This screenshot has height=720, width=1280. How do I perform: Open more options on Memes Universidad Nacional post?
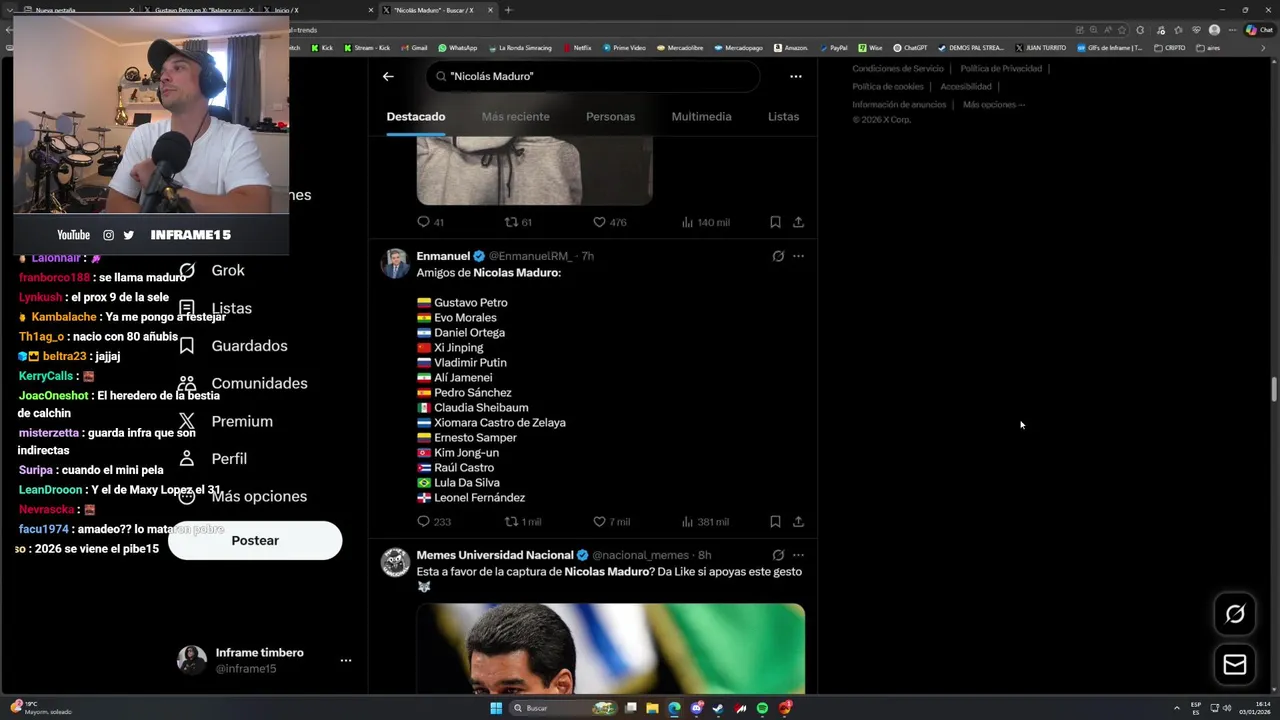798,555
